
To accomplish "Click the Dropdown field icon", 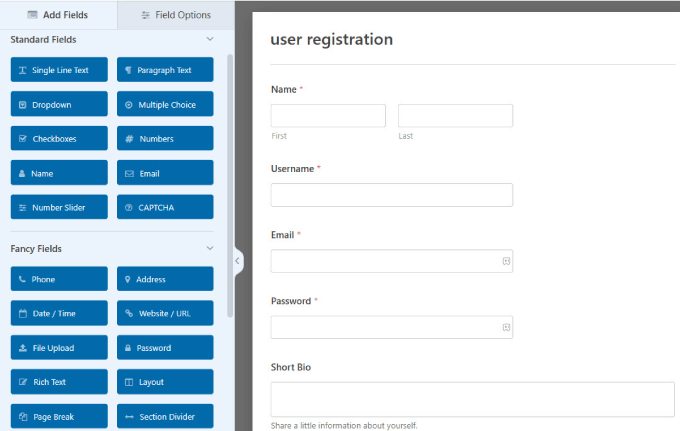I will pos(23,105).
